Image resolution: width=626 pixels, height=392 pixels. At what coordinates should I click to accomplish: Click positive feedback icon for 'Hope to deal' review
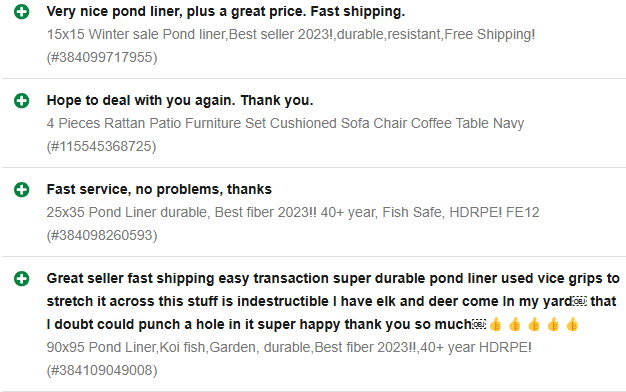[x=22, y=101]
